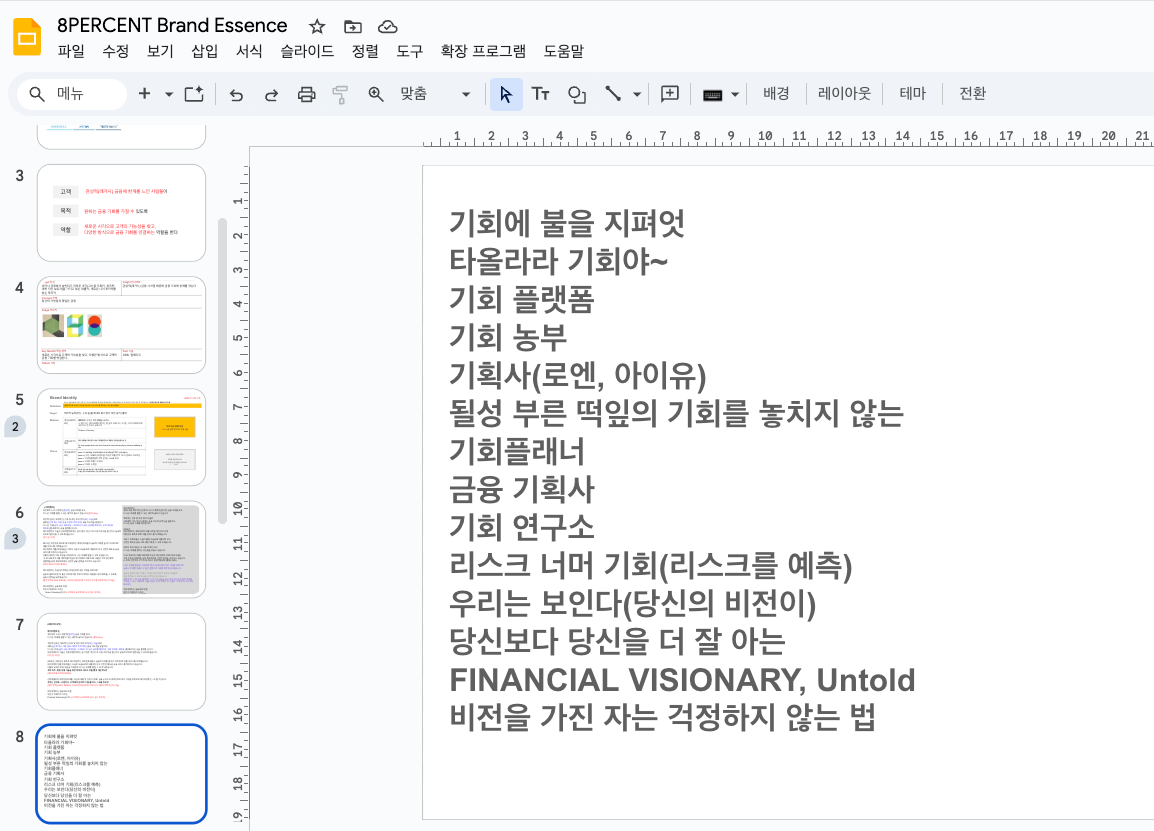Click the 메뉴 search field

click(71, 94)
